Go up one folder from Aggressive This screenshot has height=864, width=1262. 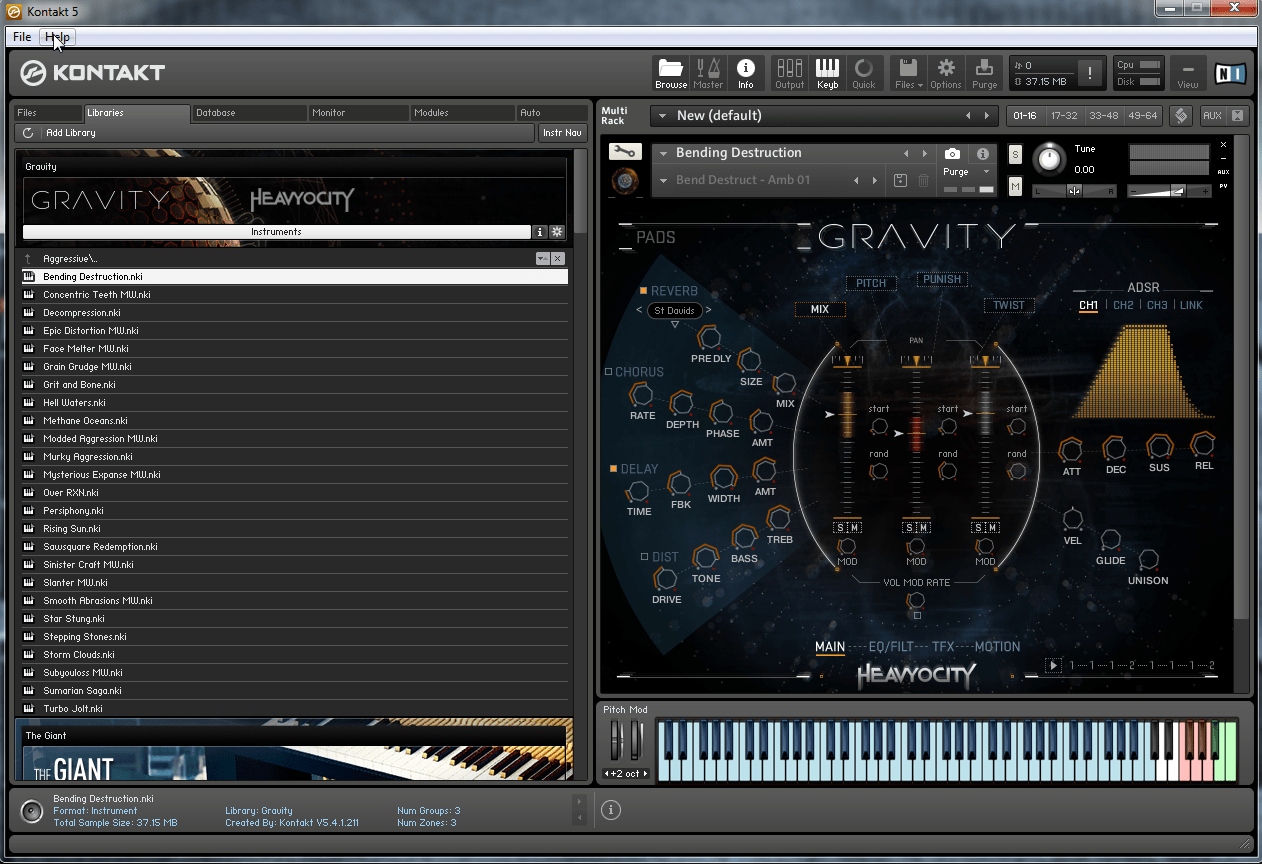point(28,258)
